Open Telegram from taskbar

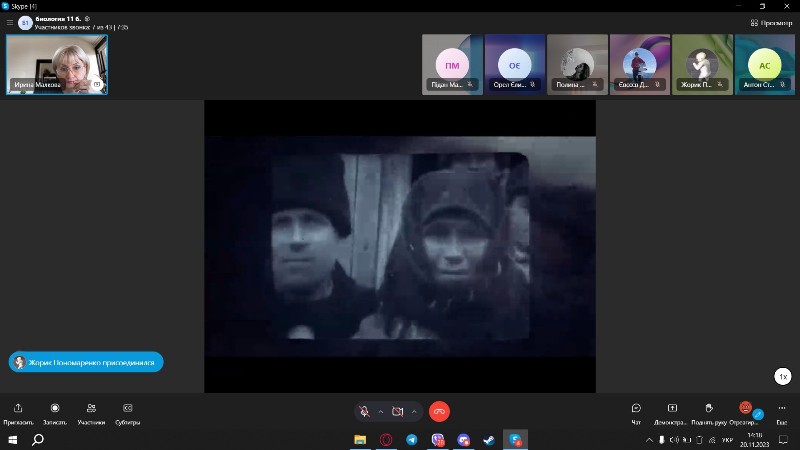tap(412, 440)
